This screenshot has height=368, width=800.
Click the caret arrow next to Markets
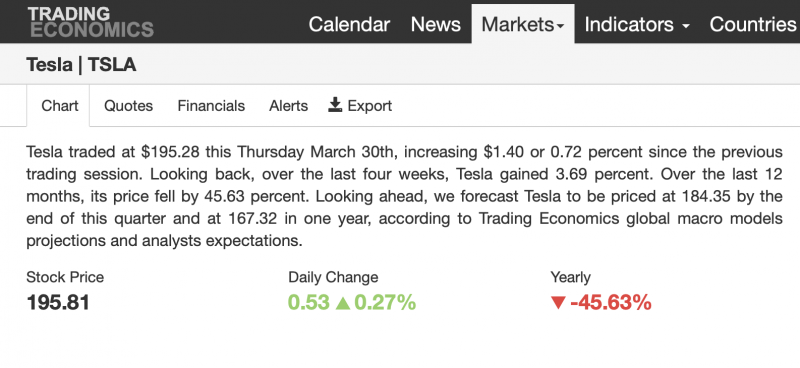point(560,26)
